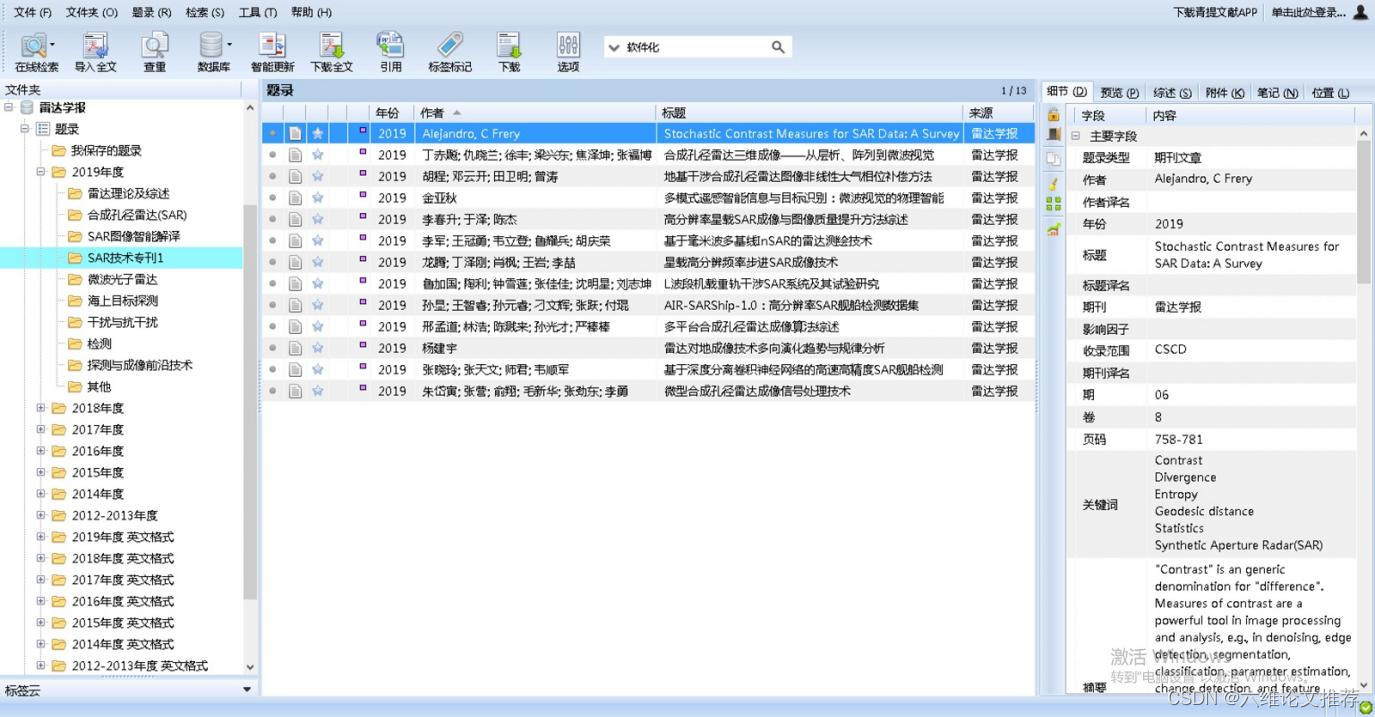The width and height of the screenshot is (1375, 717).
Task: Open the search box dropdown chevron
Action: pyautogui.click(x=614, y=47)
